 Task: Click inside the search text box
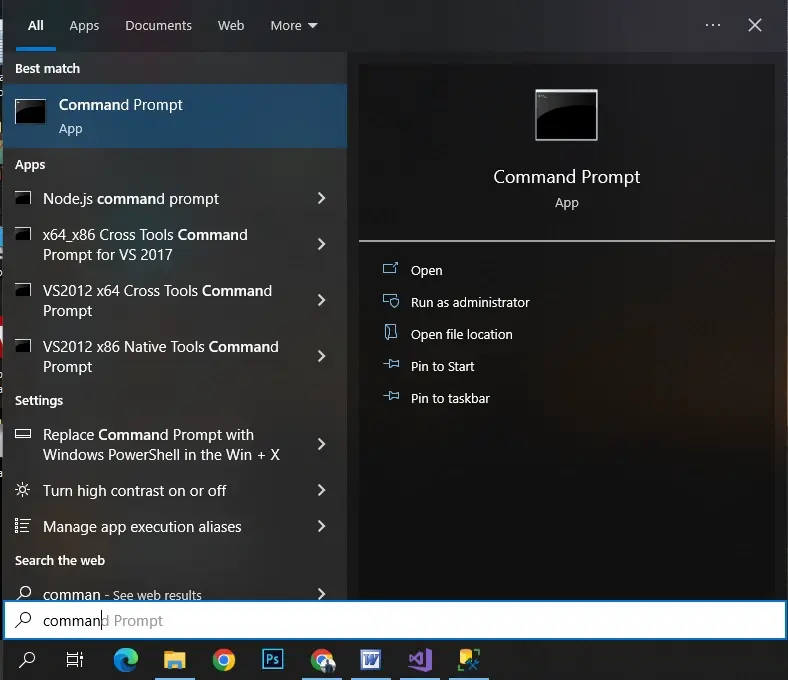[x=395, y=620]
